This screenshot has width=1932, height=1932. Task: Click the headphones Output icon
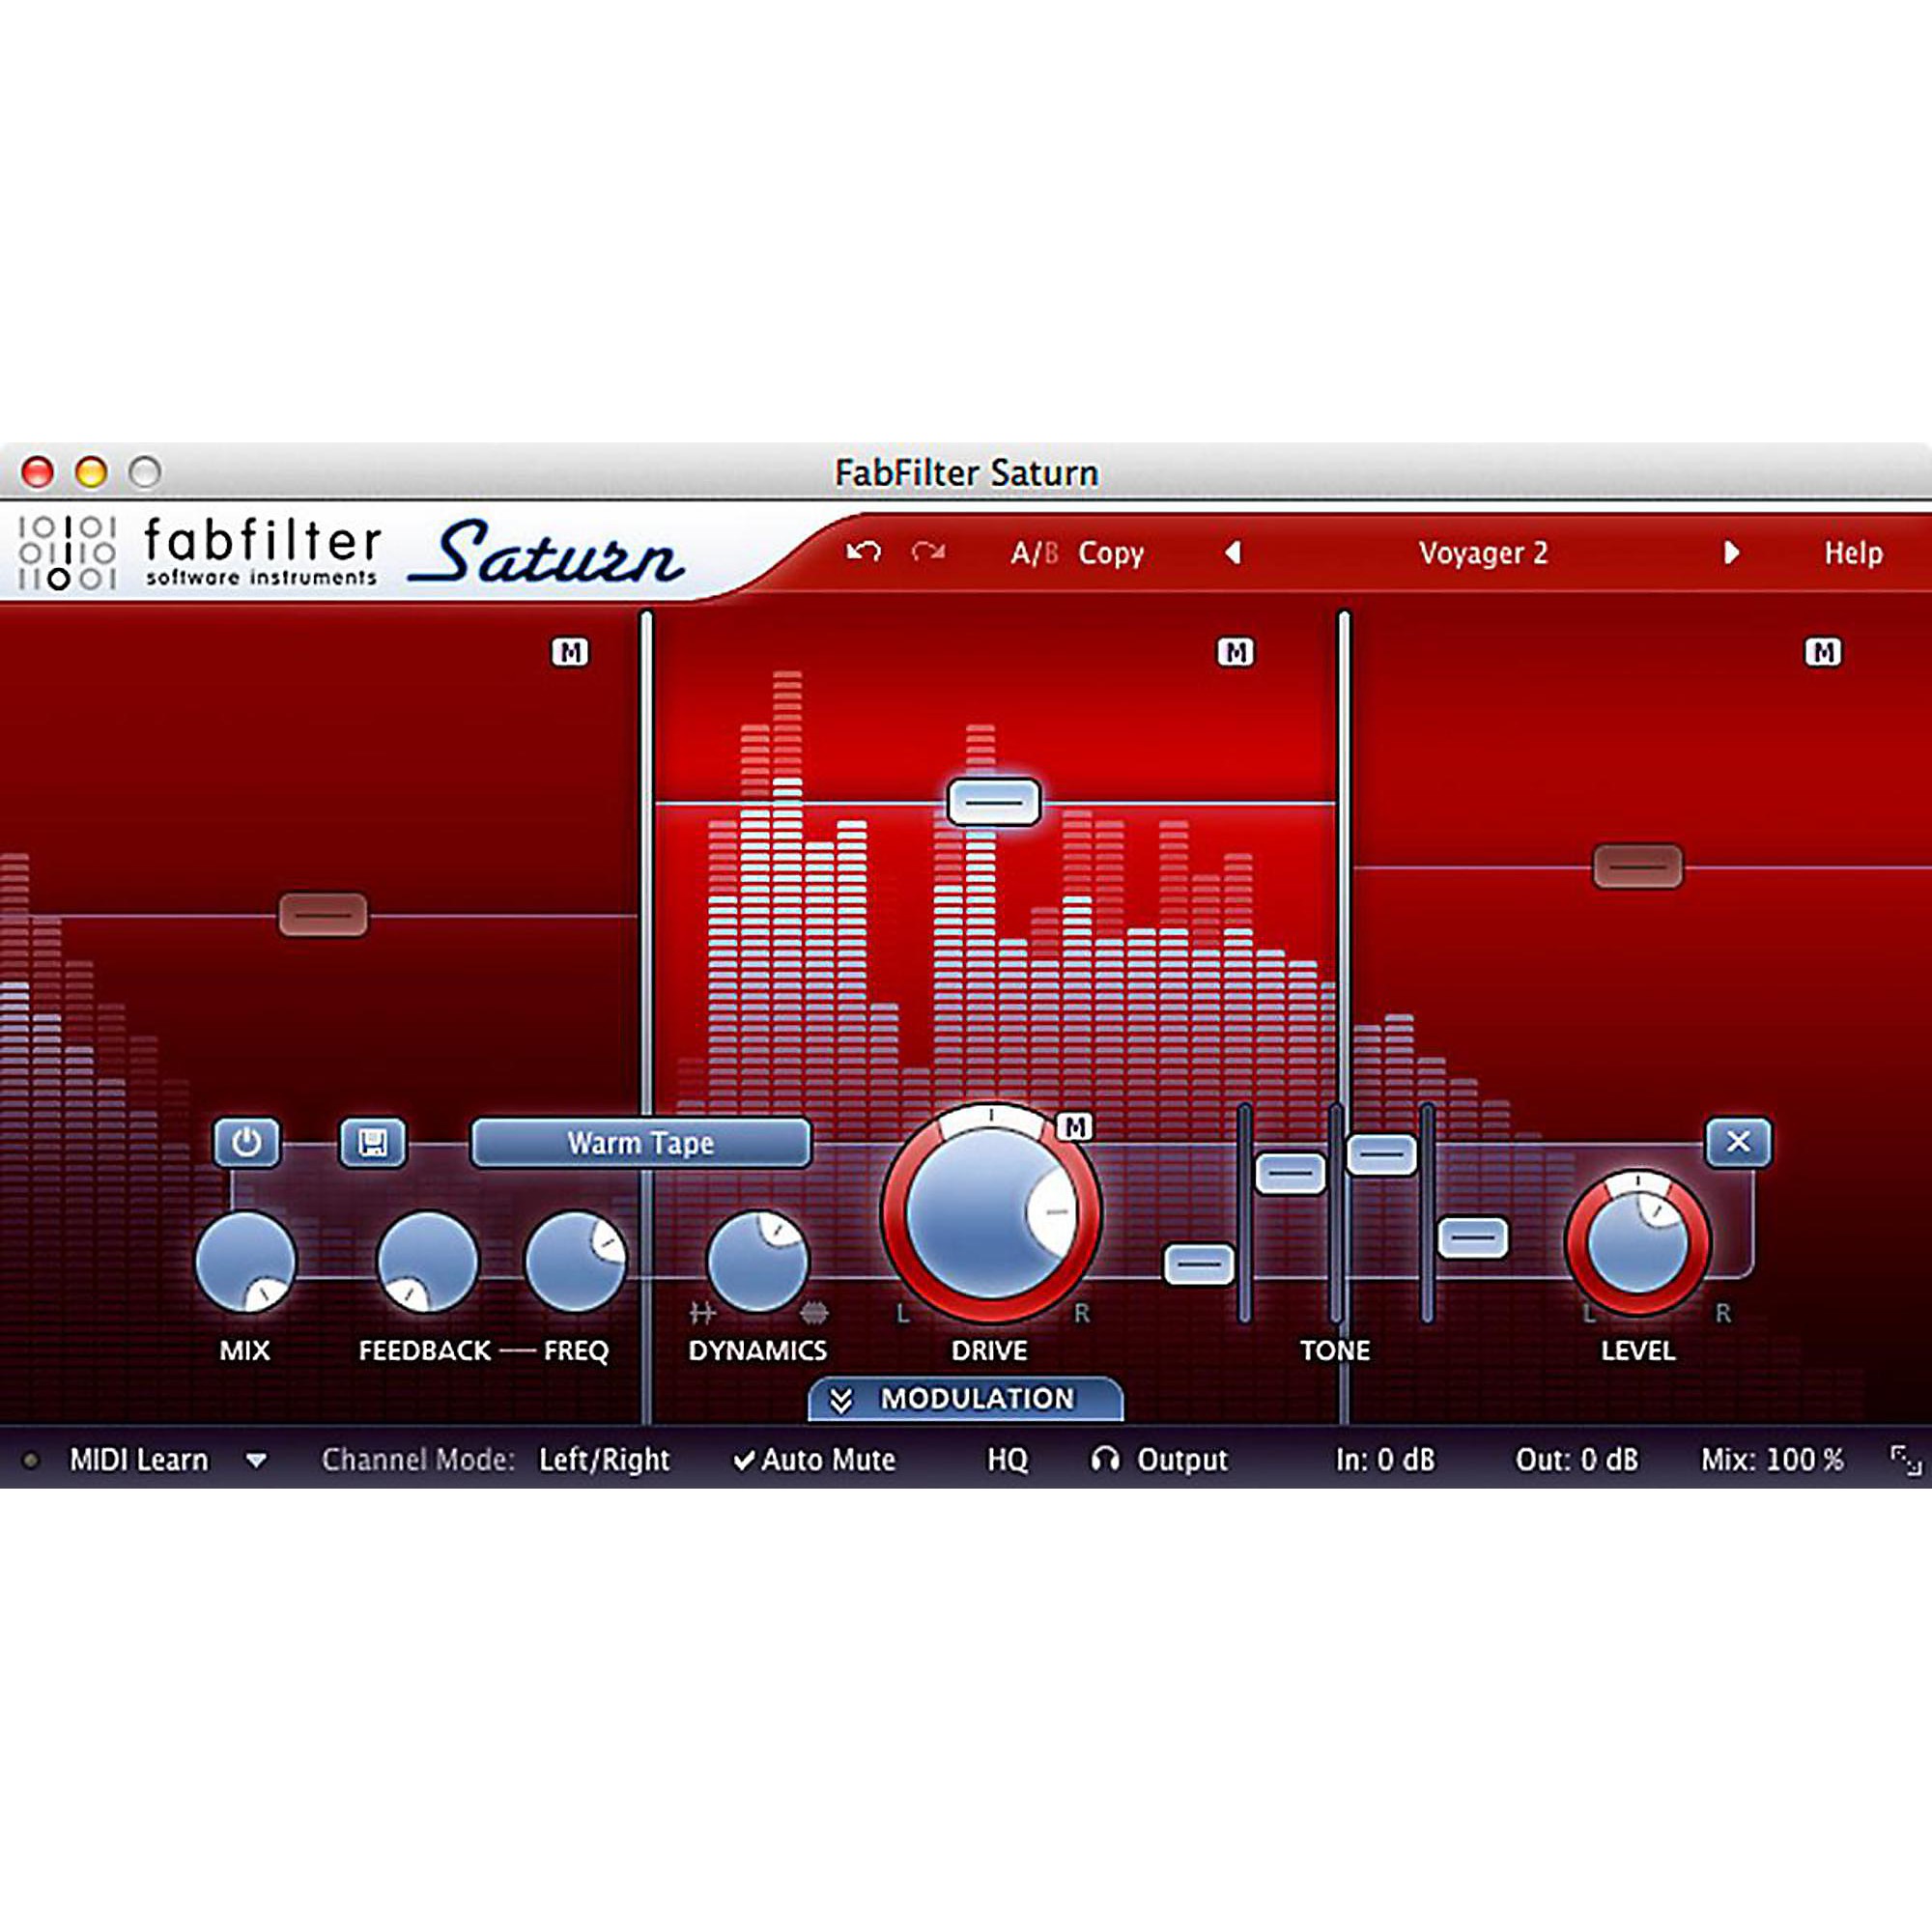point(1105,1459)
